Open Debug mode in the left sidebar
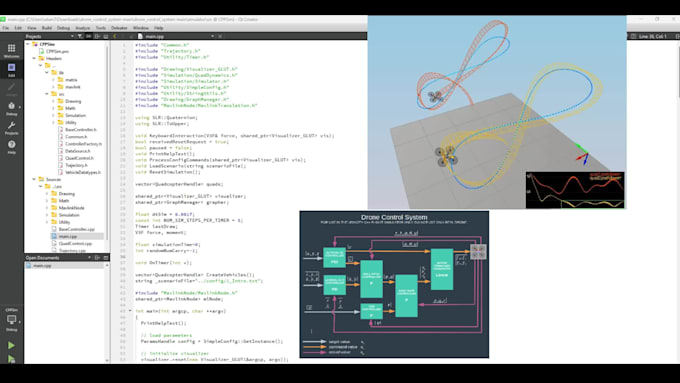The width and height of the screenshot is (680, 383). [11, 108]
